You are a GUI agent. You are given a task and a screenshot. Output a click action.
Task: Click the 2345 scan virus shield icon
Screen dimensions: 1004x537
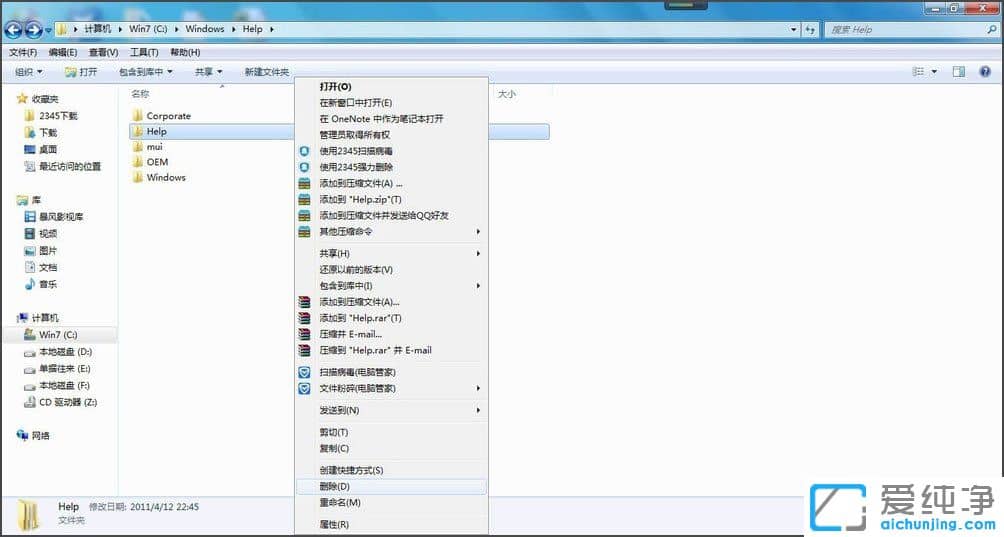pyautogui.click(x=304, y=151)
